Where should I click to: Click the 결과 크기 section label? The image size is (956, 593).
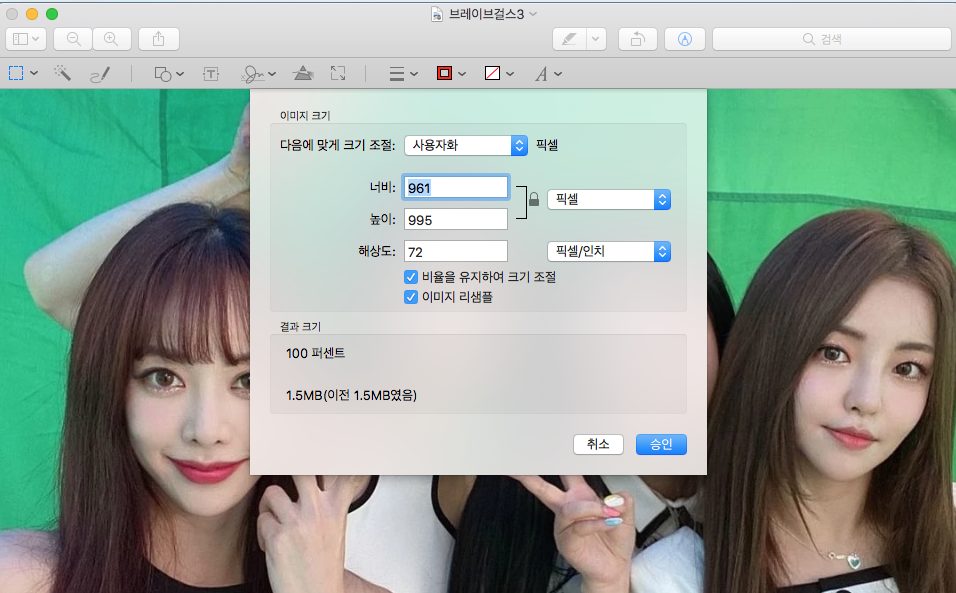click(300, 327)
